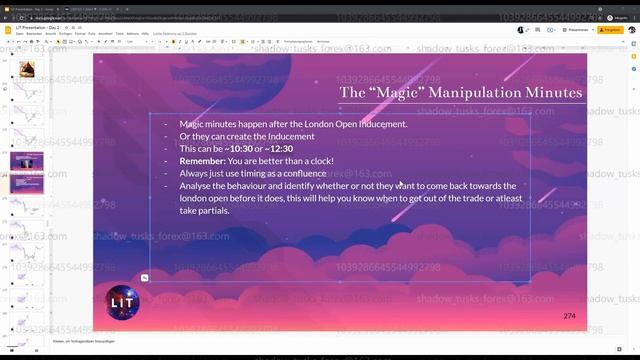Star the LIT Presentation document

click(67, 28)
